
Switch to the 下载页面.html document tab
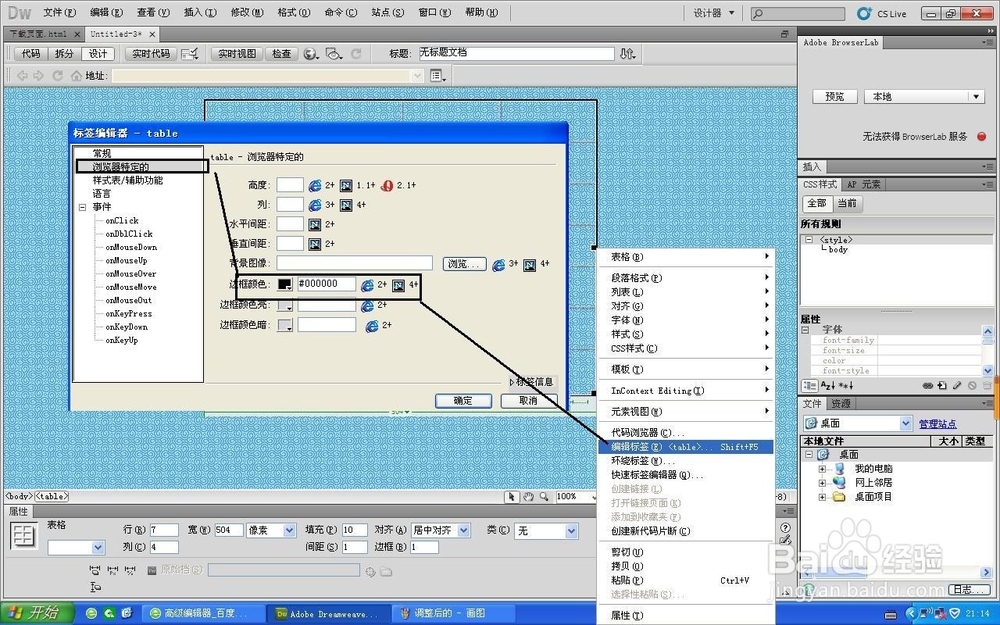click(x=43, y=34)
